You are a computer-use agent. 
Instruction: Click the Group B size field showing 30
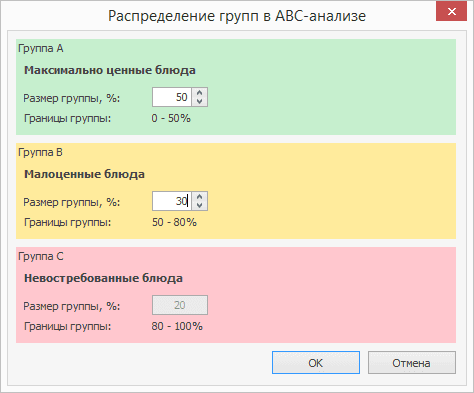[172, 201]
